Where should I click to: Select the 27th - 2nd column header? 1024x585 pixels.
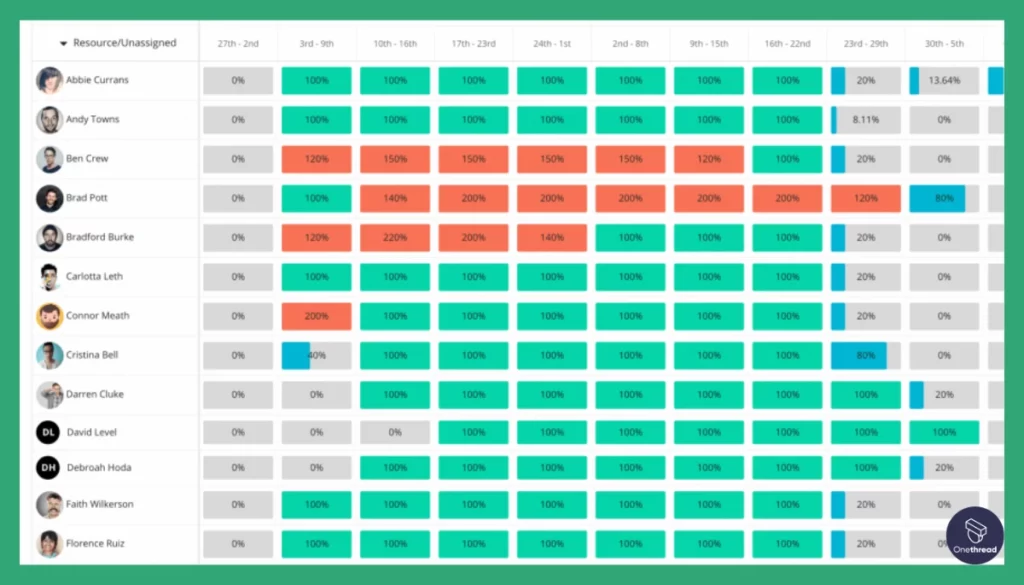[238, 43]
